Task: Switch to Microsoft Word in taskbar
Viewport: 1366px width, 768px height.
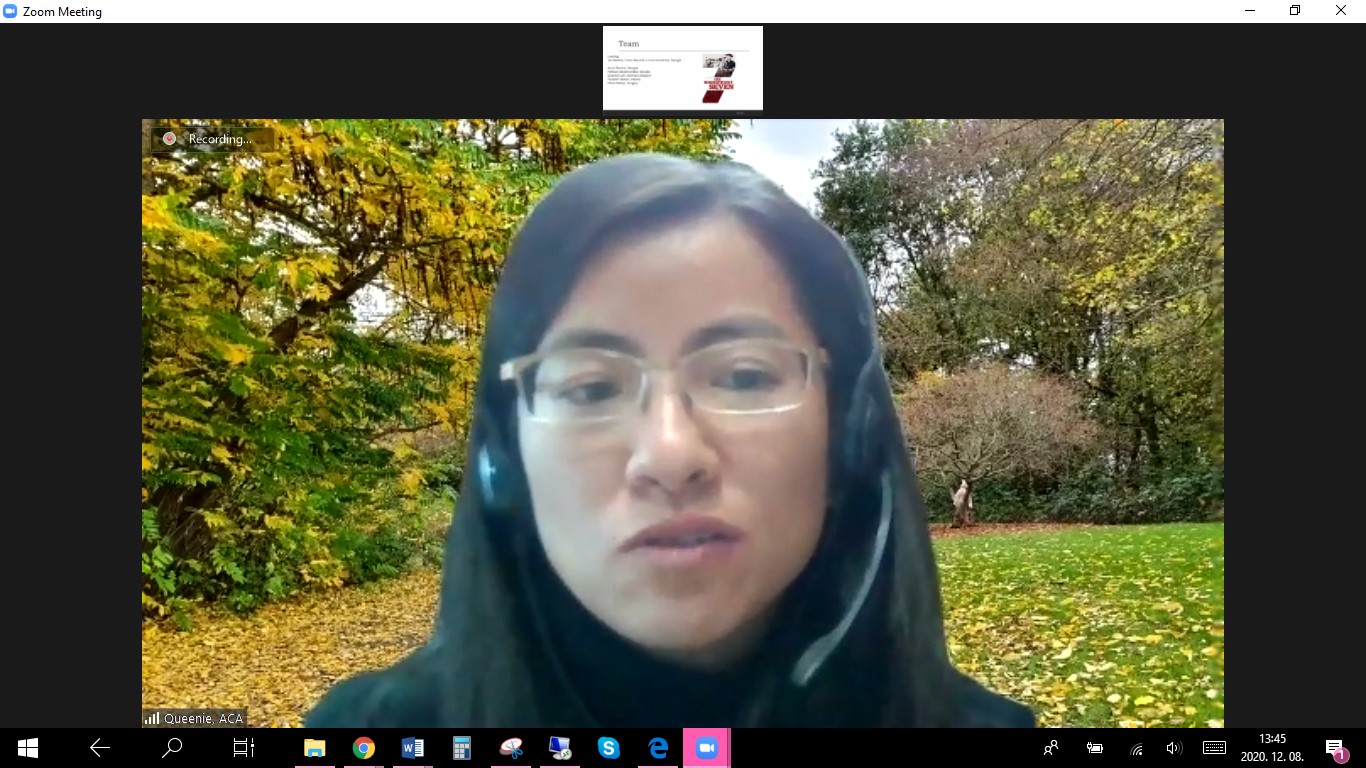Action: point(412,748)
